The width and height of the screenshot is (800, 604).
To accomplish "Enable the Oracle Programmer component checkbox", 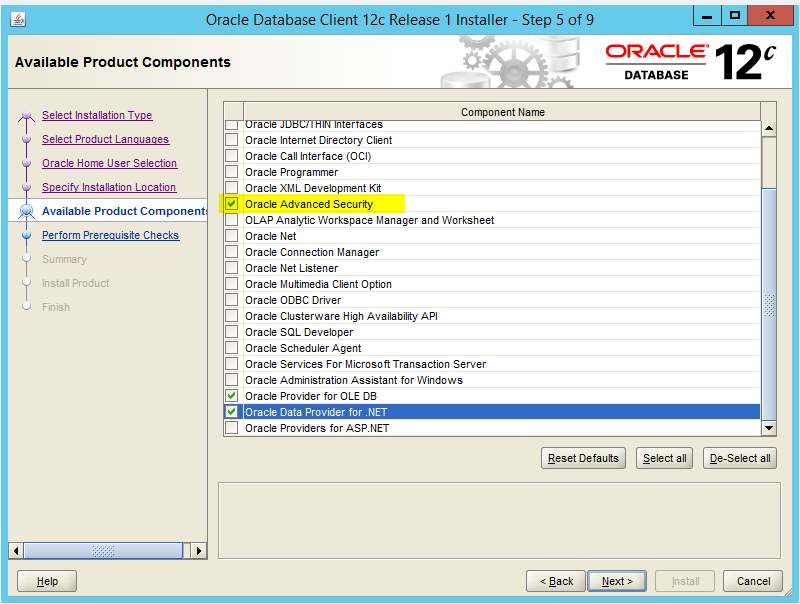I will (232, 172).
